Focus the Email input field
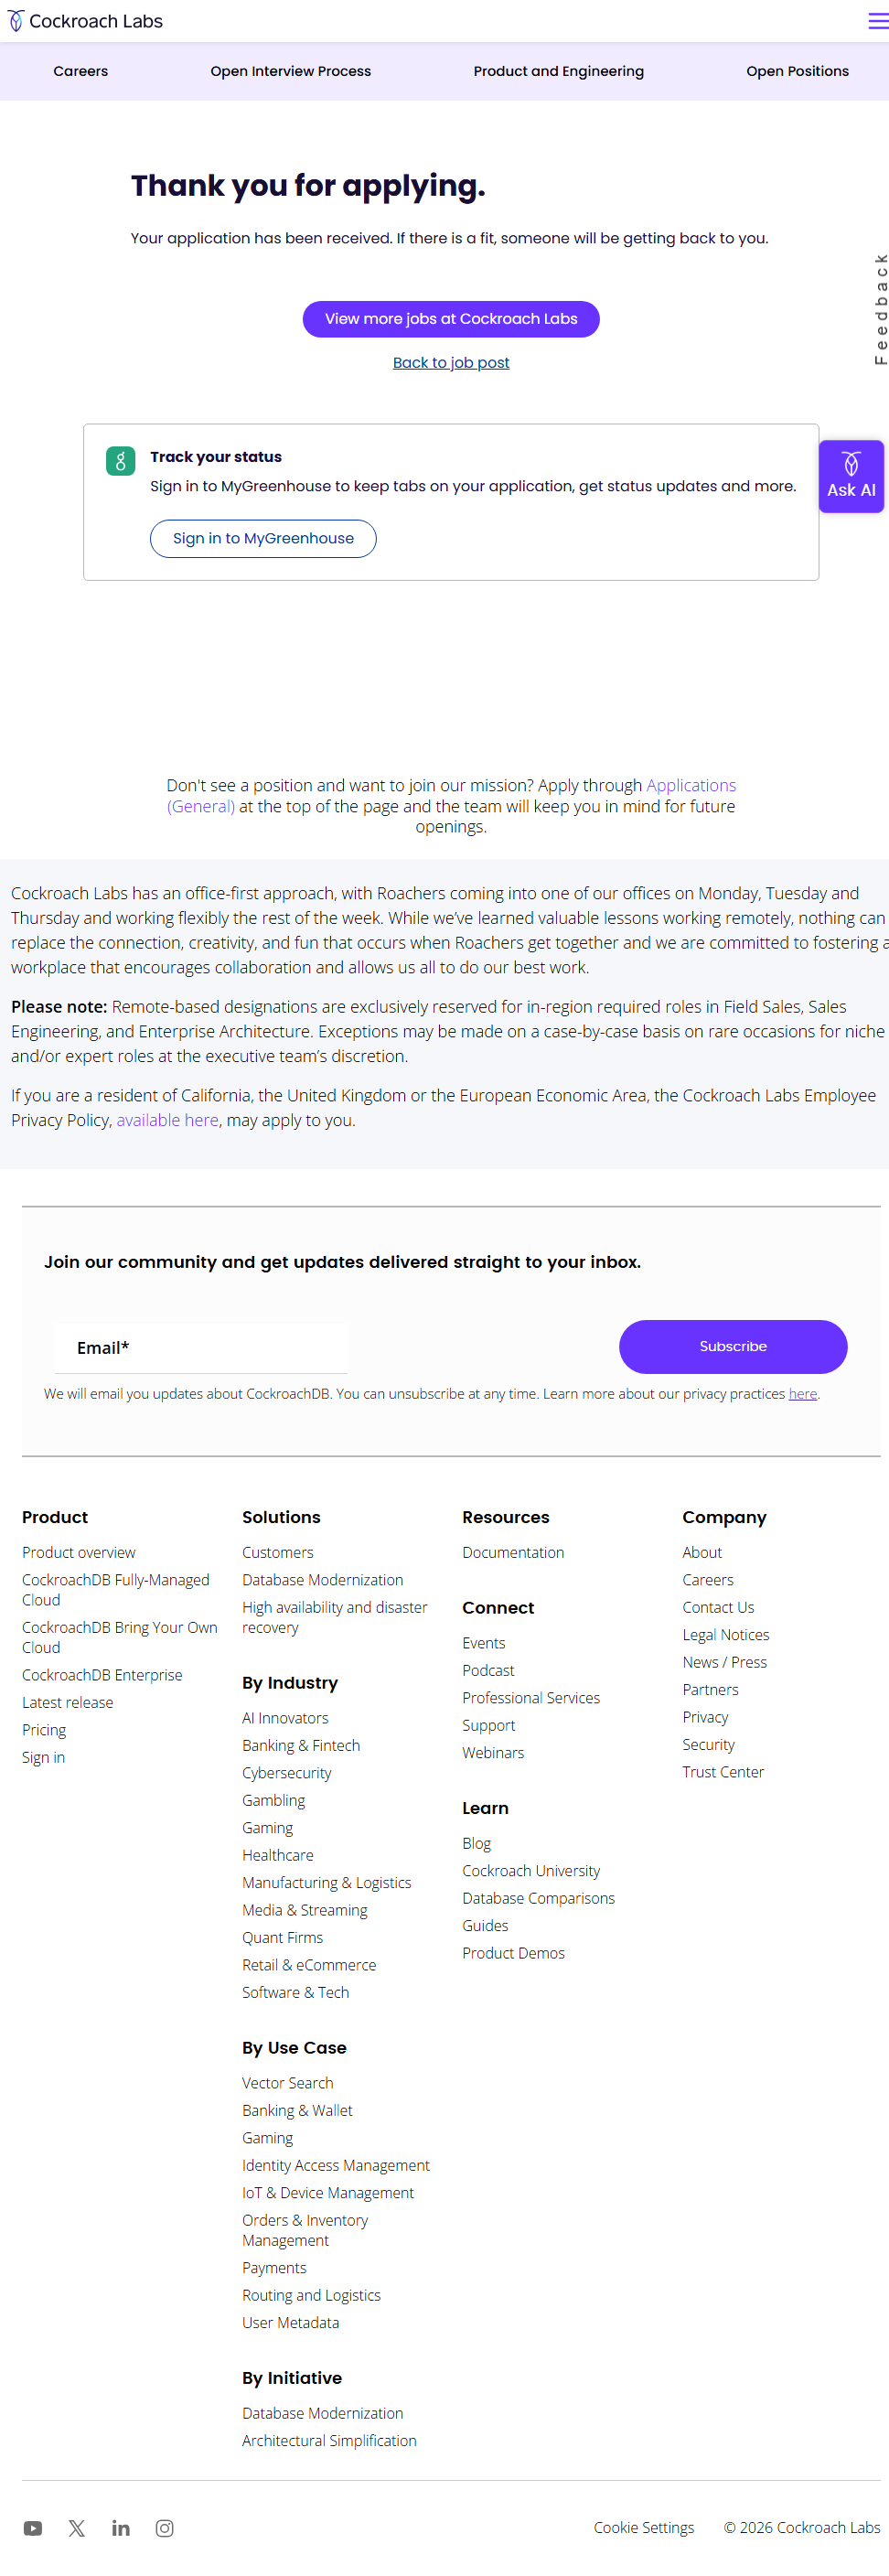889x2576 pixels. 202,1348
